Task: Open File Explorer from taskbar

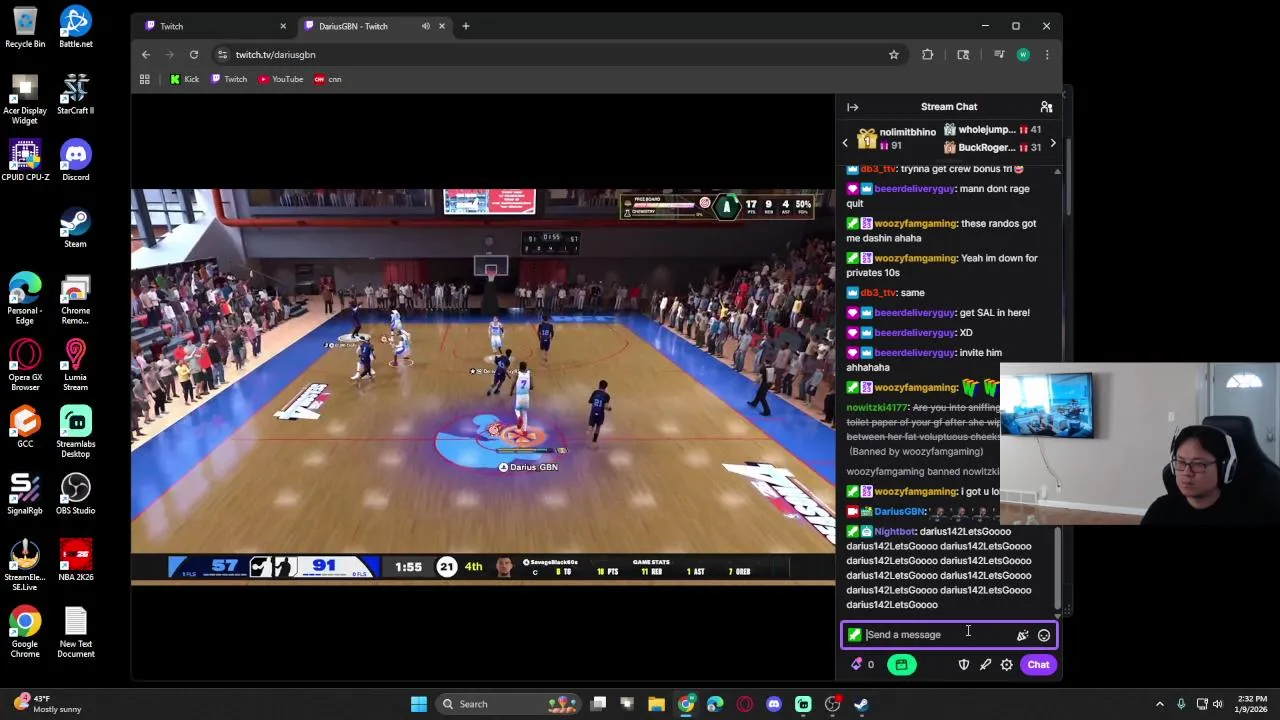Action: click(x=656, y=704)
